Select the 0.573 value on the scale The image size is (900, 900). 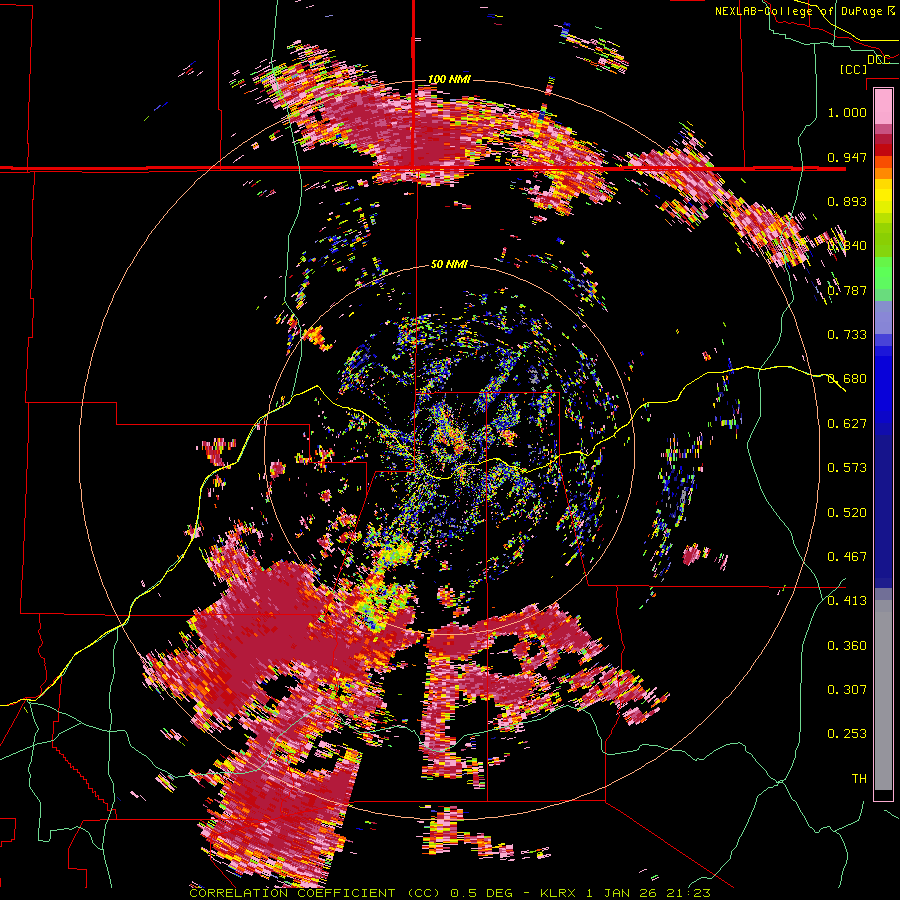pos(847,468)
